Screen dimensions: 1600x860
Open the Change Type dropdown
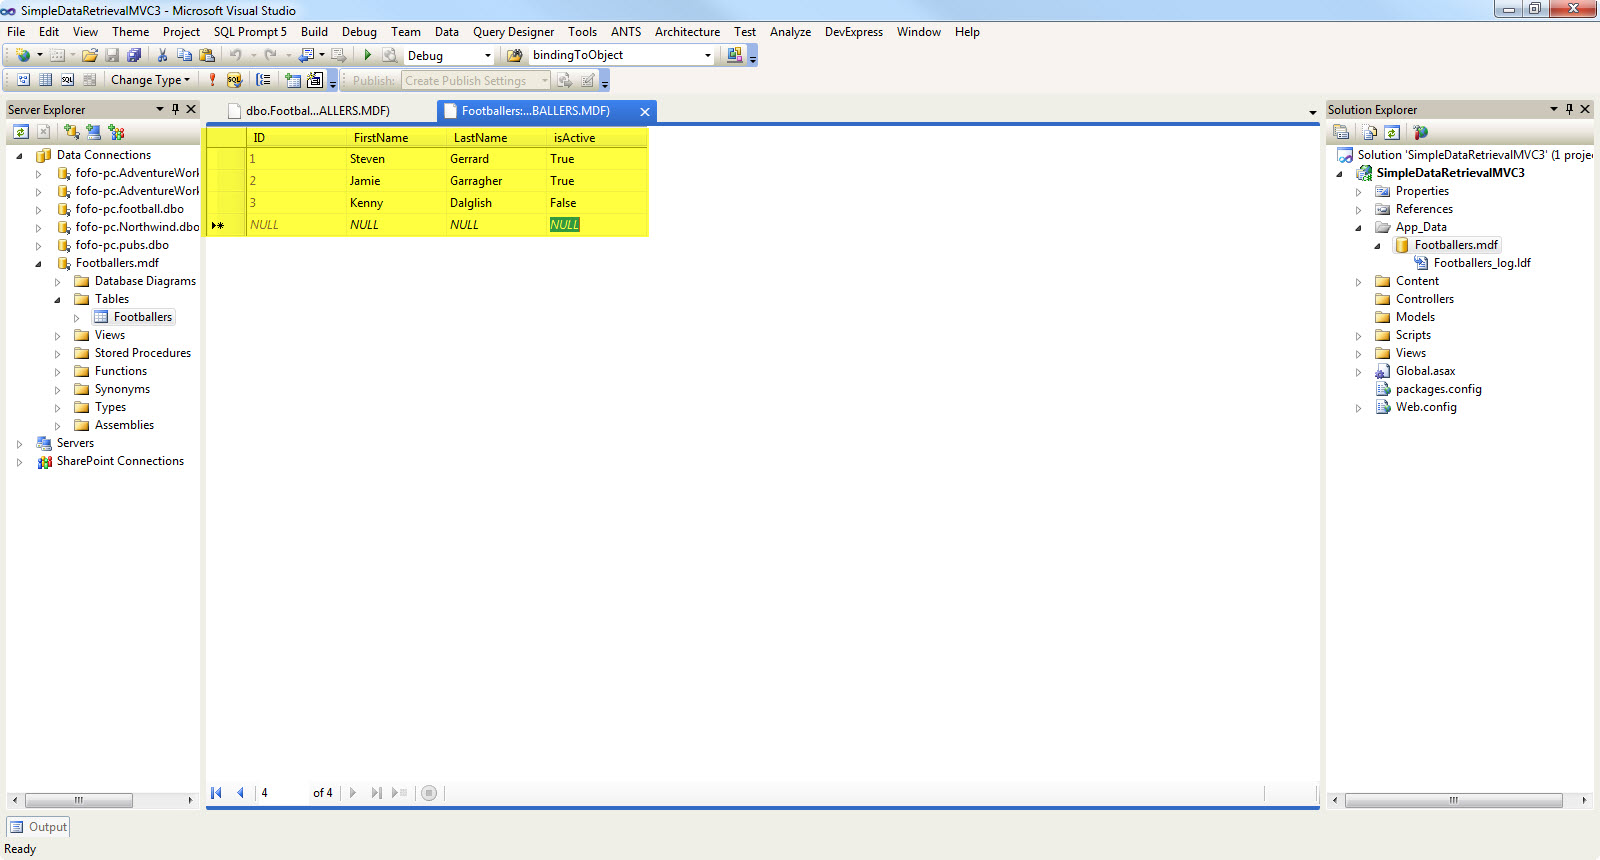tap(150, 80)
